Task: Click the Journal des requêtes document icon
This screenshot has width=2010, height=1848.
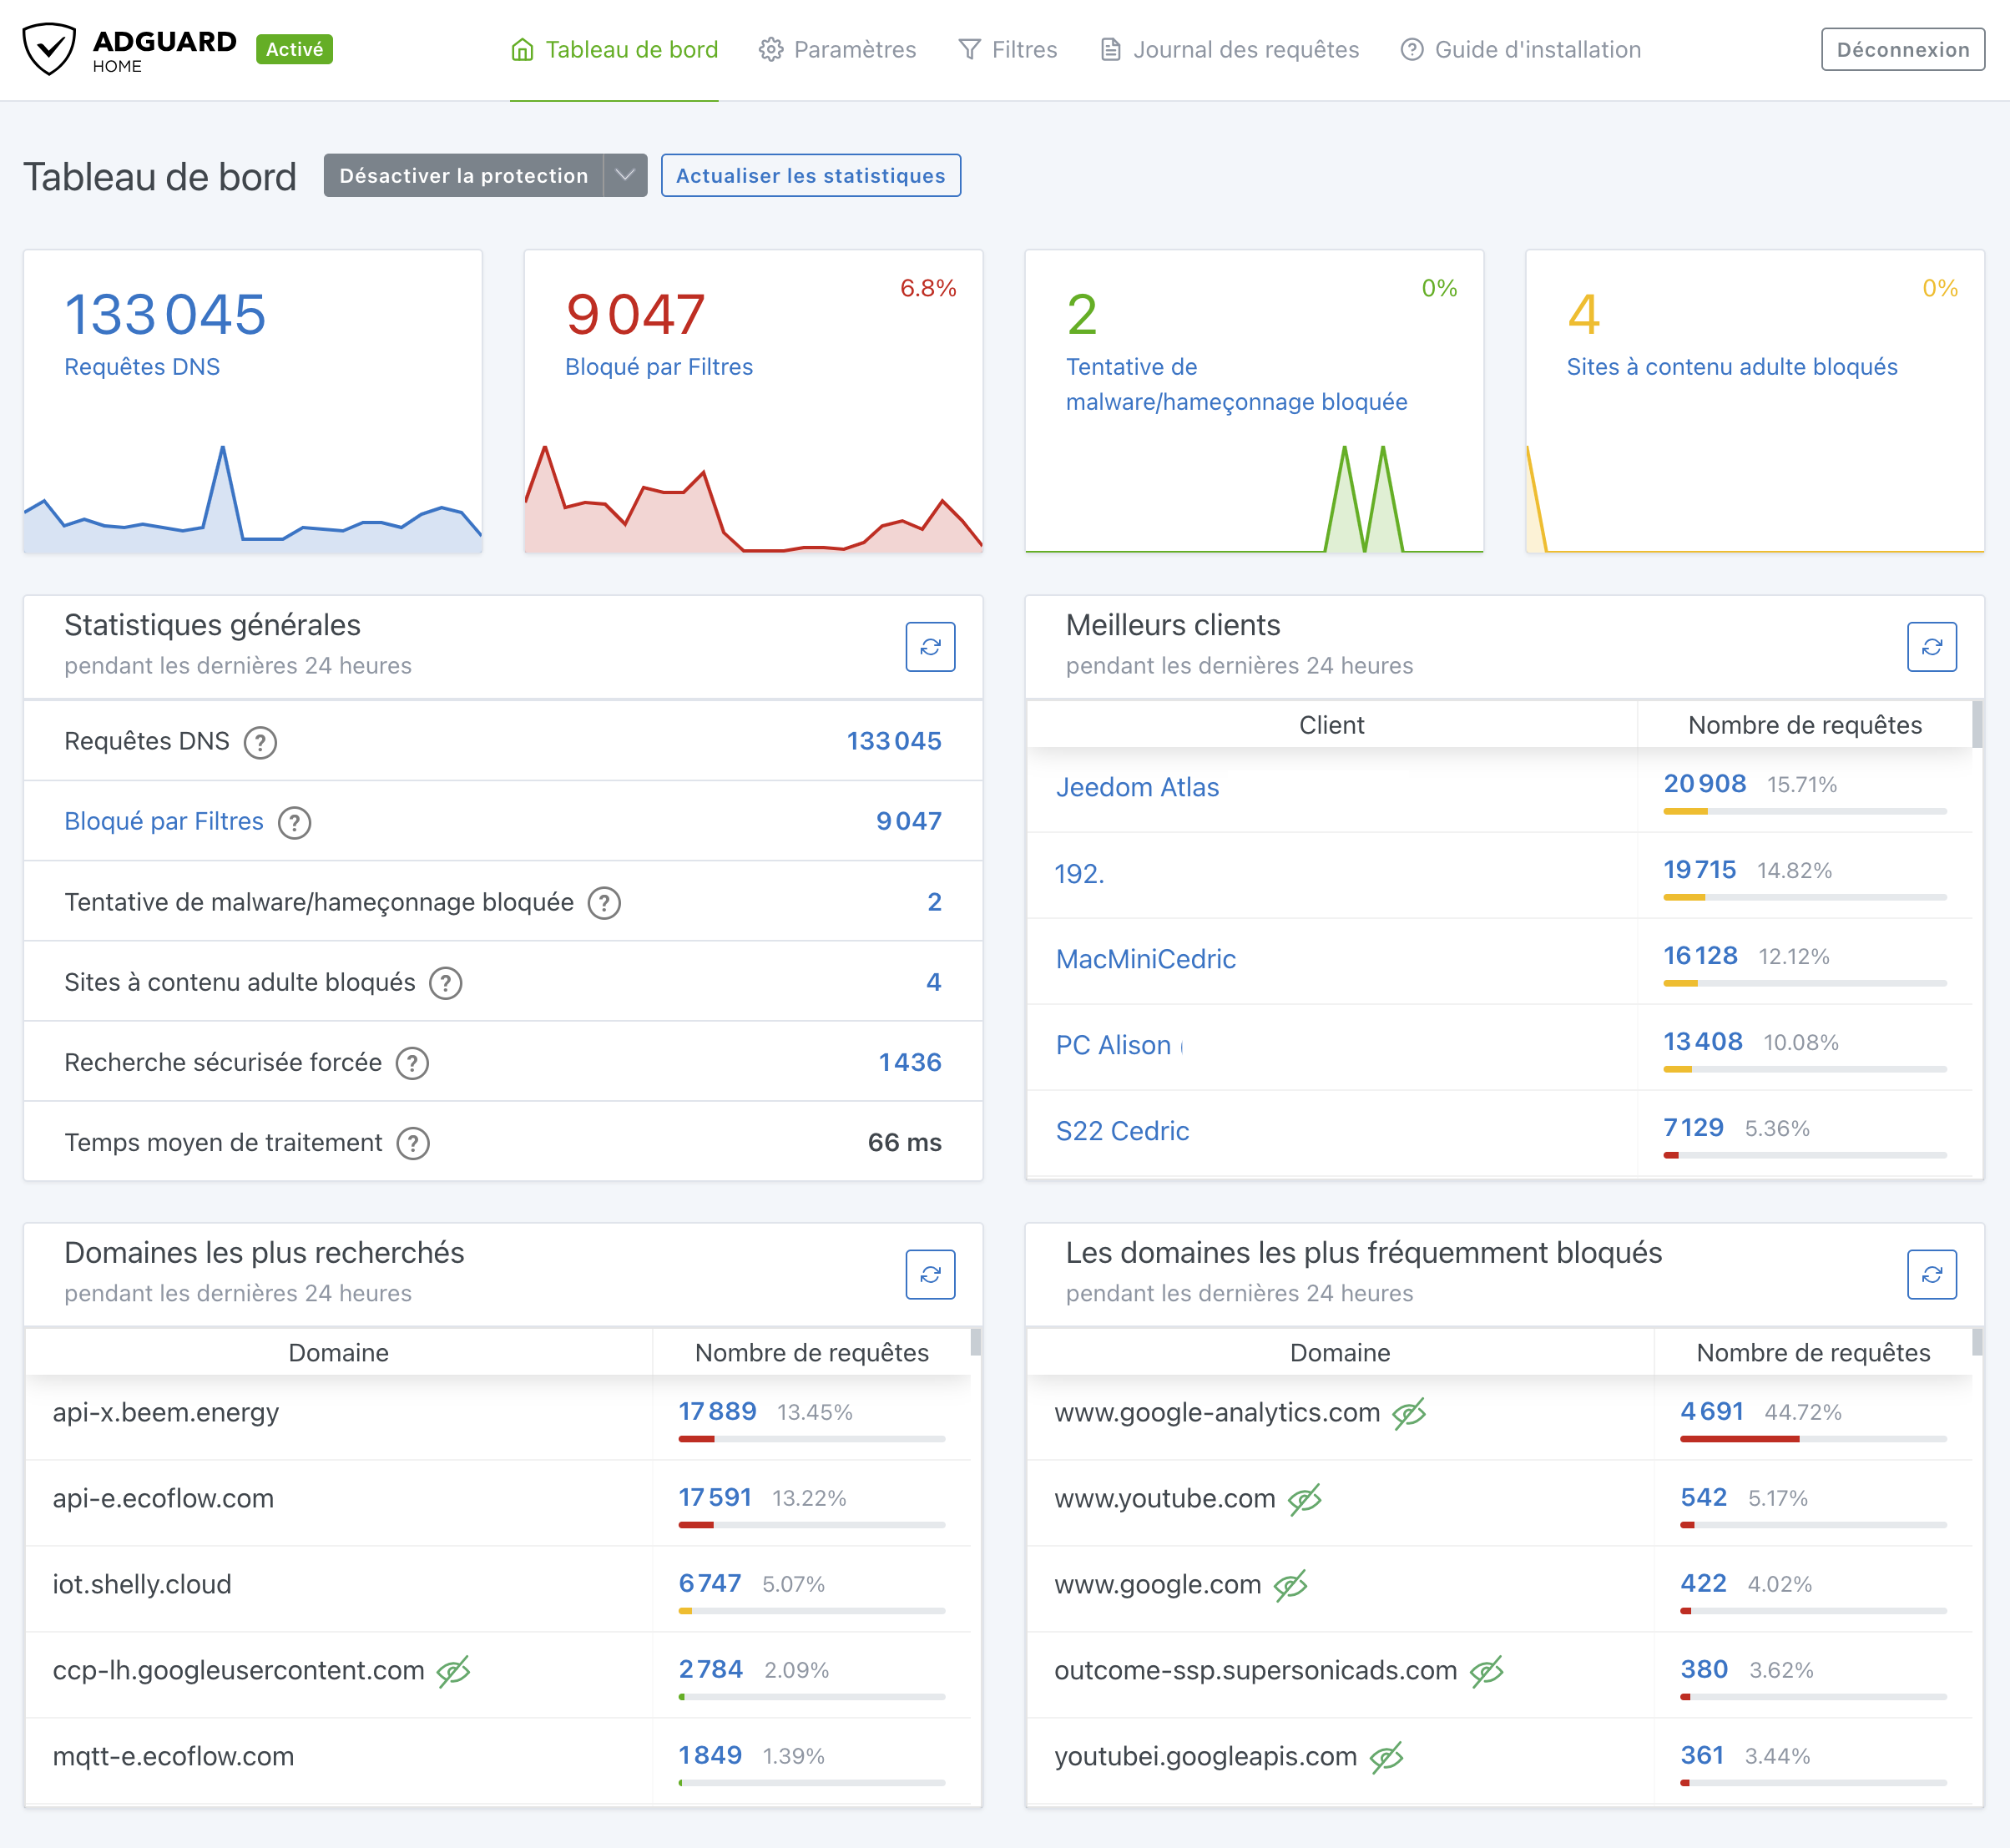Action: point(1110,50)
